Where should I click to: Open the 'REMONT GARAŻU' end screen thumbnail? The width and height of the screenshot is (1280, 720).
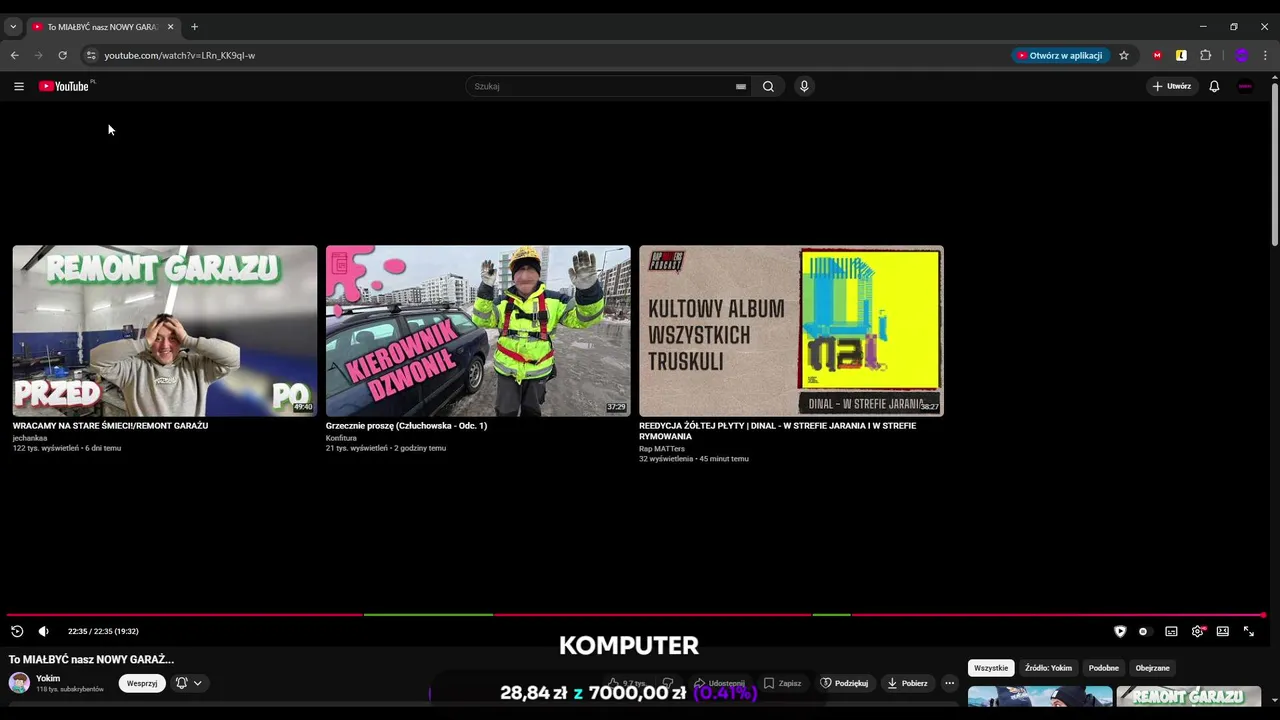(x=165, y=331)
